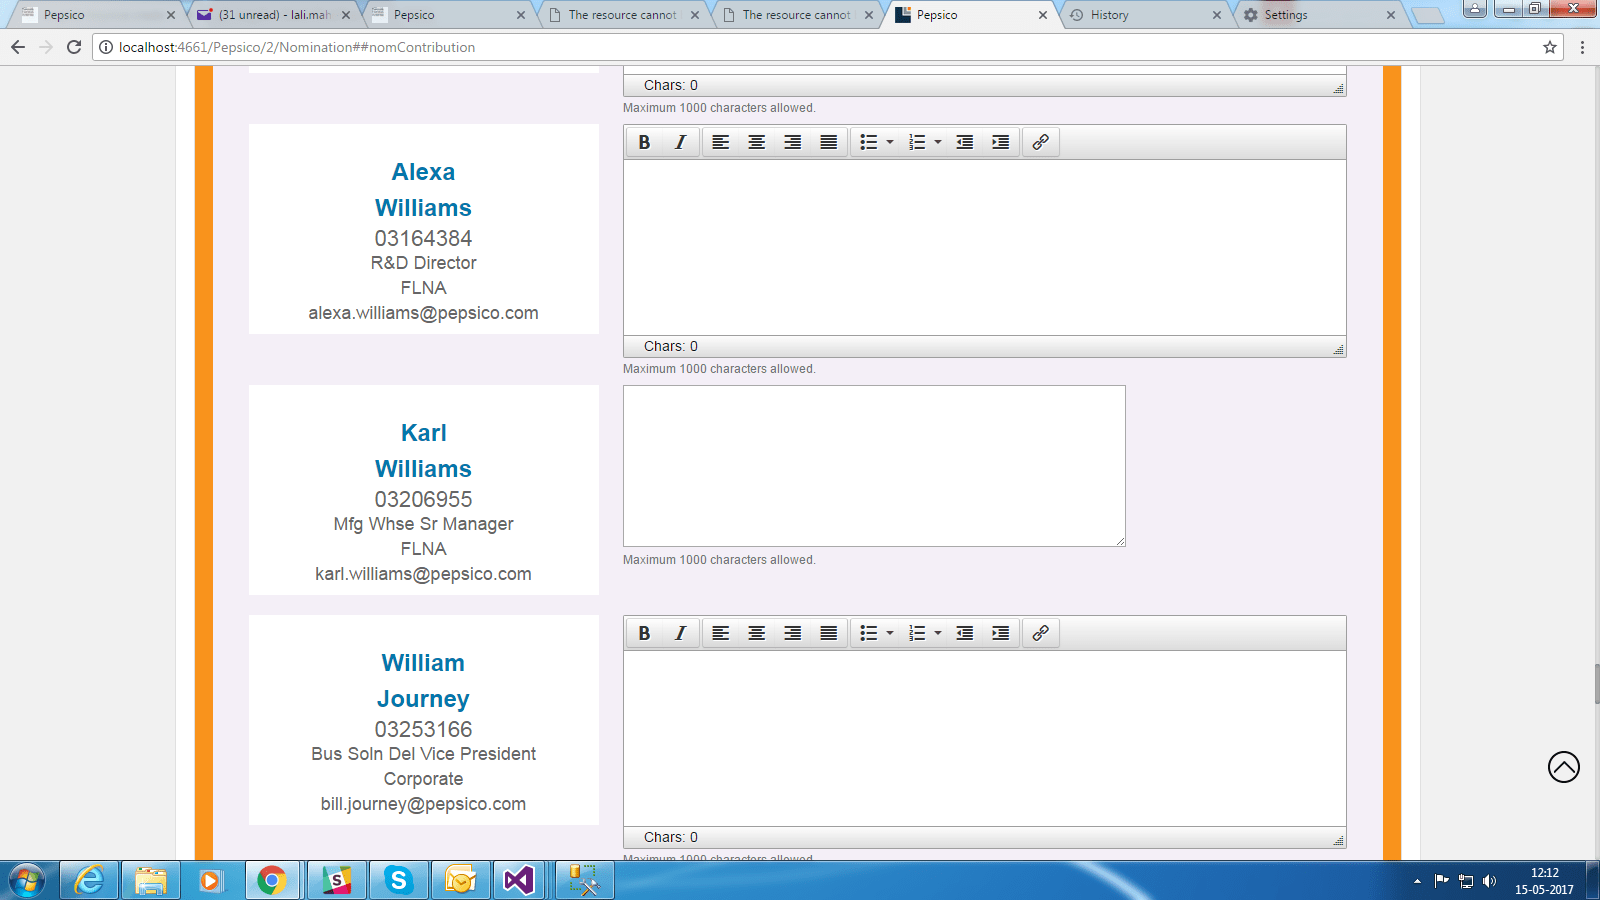Viewport: 1600px width, 900px height.
Task: Align text right in William Journey's editor
Action: click(793, 633)
